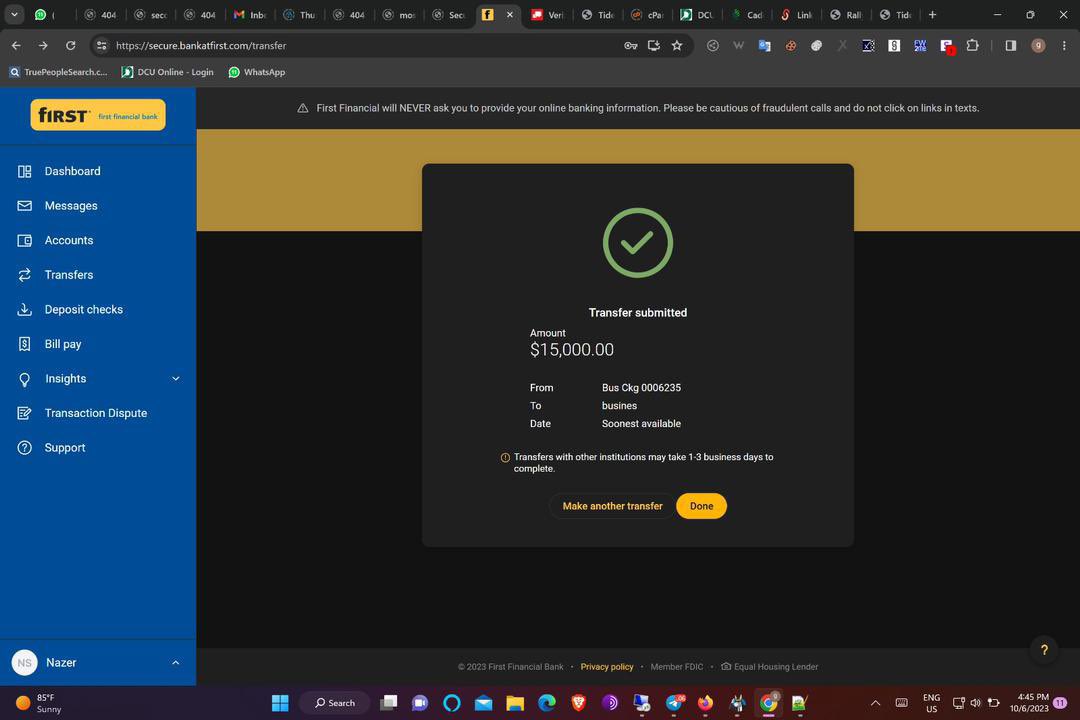This screenshot has height=720, width=1080.
Task: Open the browser extensions puzzle icon
Action: coord(972,45)
